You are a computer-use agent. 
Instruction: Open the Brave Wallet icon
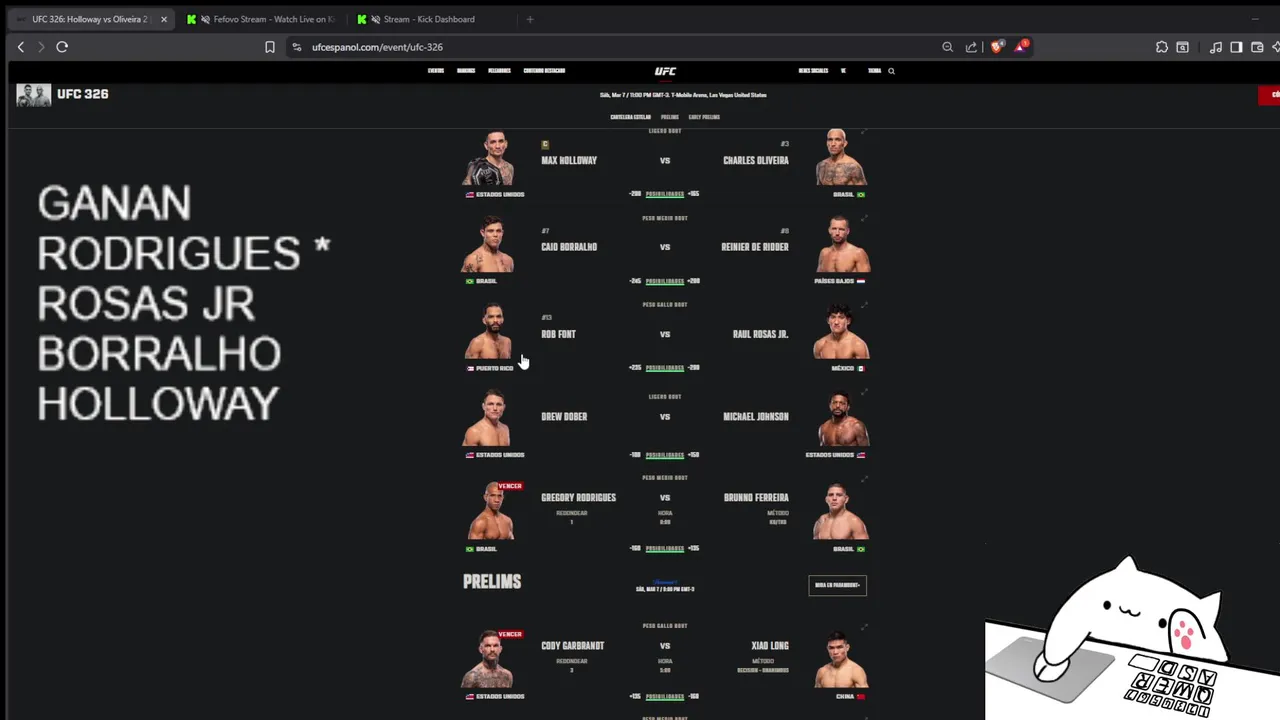pyautogui.click(x=1257, y=47)
